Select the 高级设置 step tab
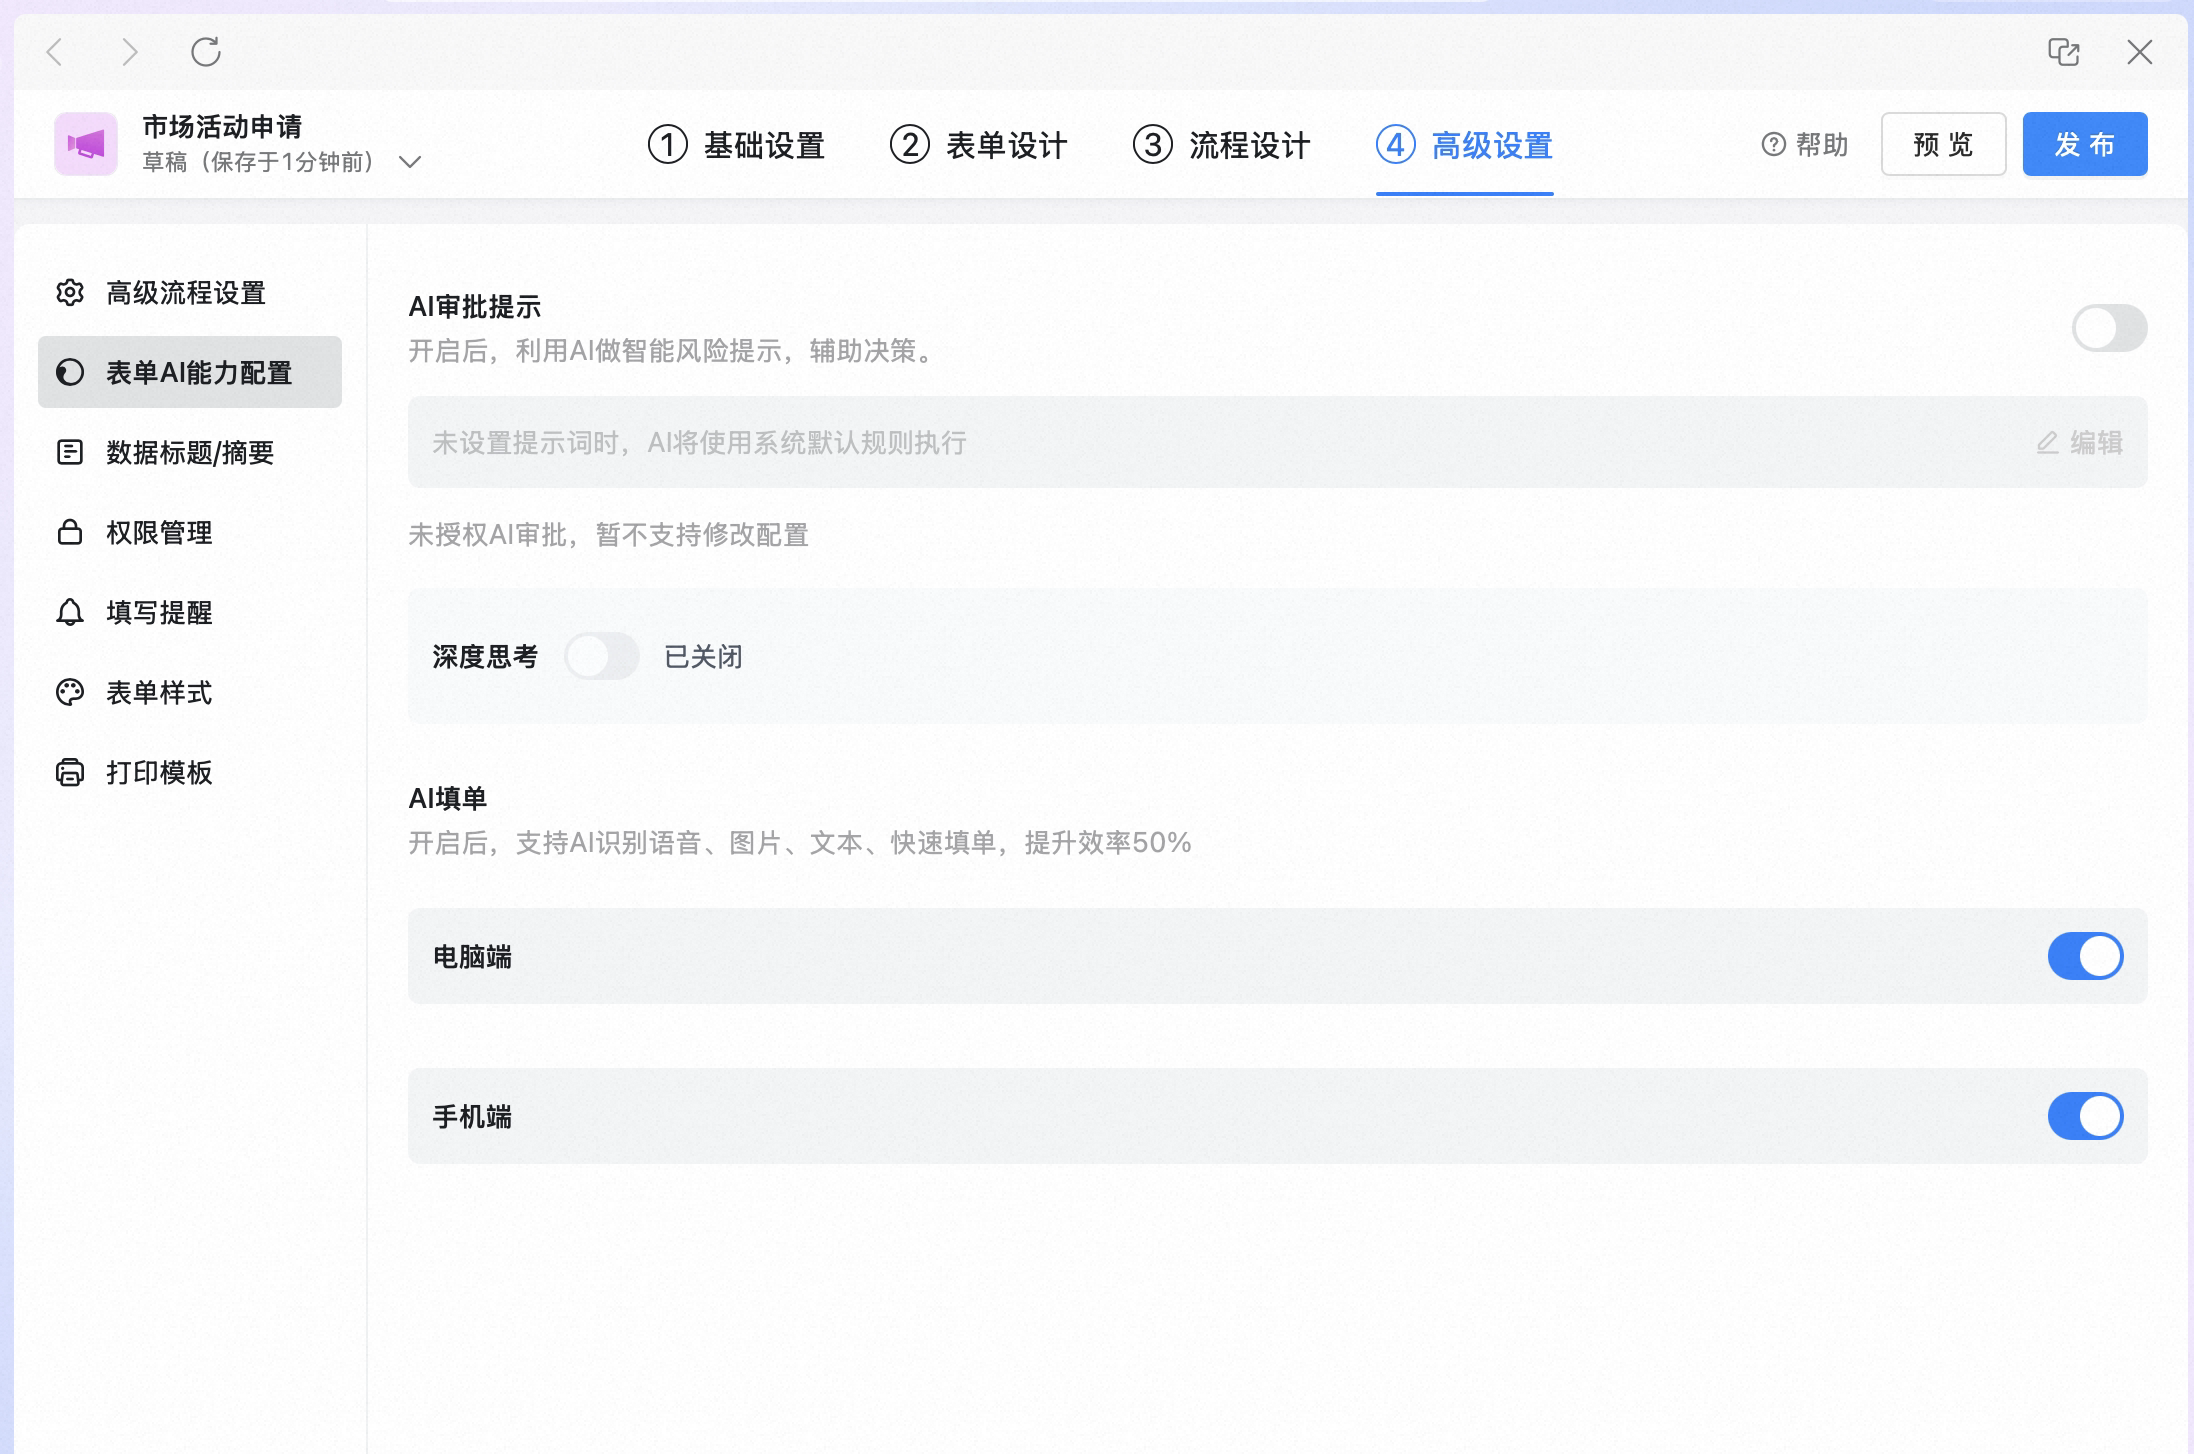Image resolution: width=2194 pixels, height=1454 pixels. coord(1464,146)
